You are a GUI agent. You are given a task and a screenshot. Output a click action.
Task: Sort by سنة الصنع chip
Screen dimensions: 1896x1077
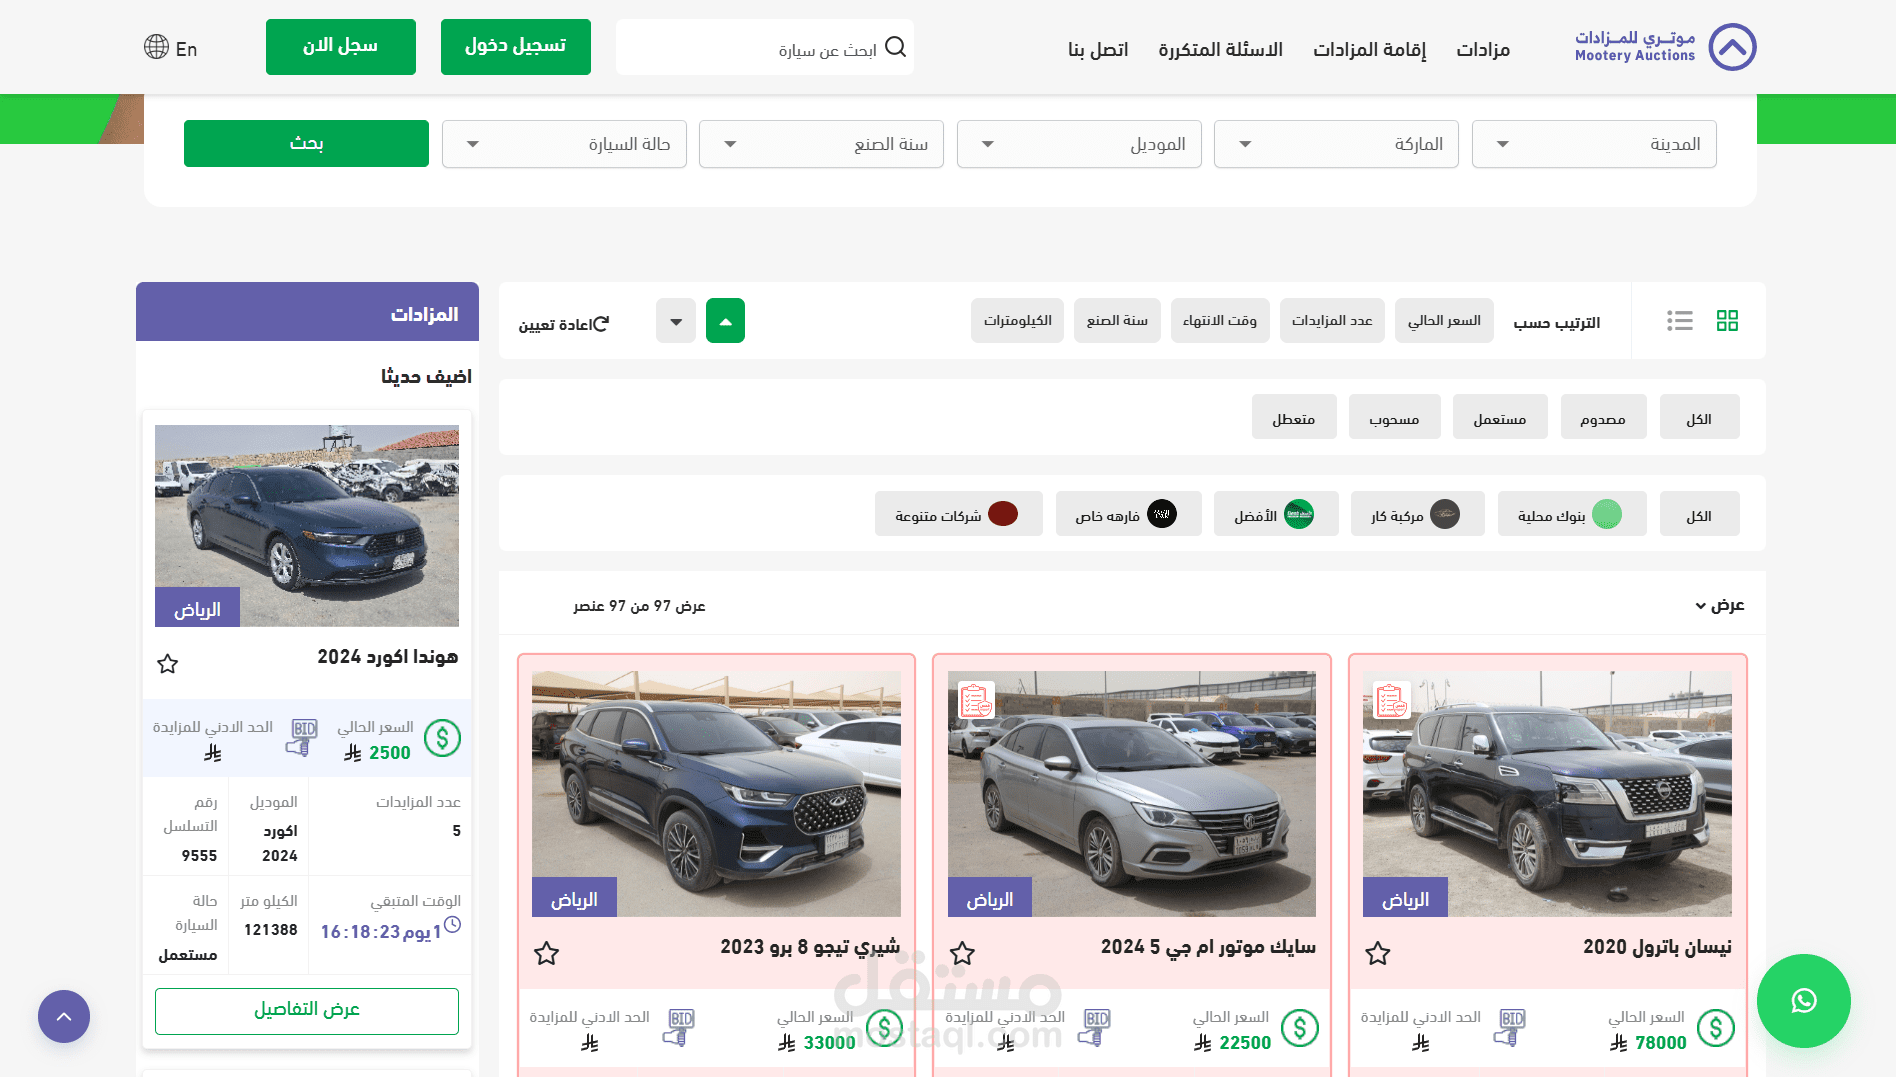click(x=1117, y=321)
